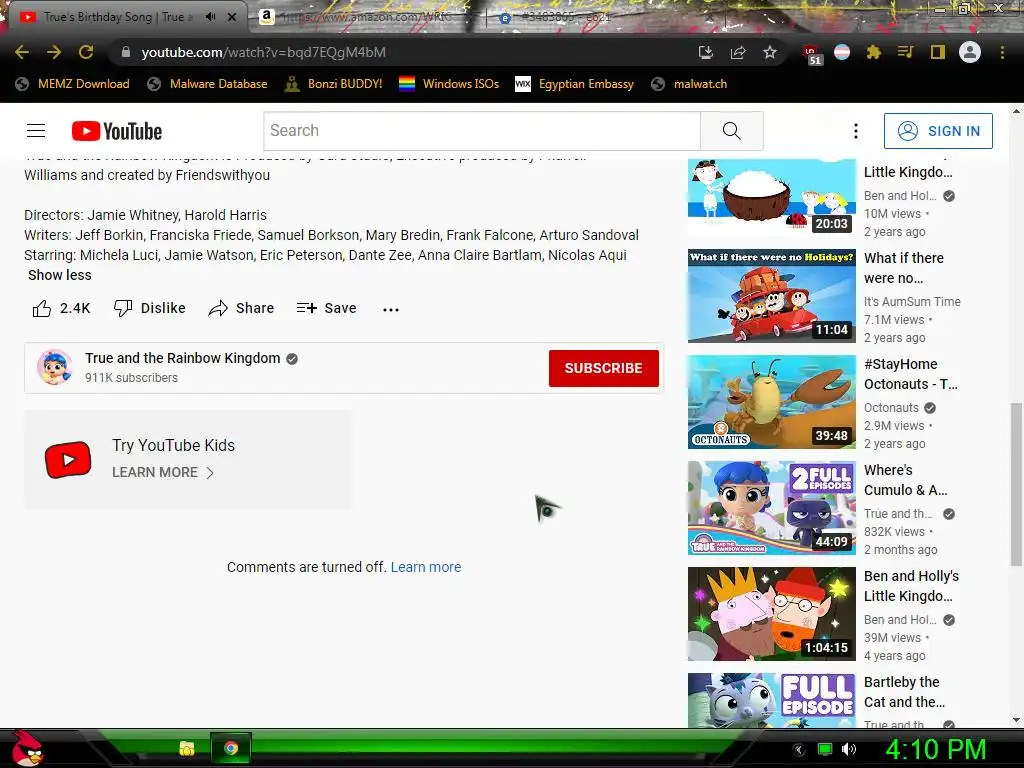Switch to the Amazon tab

tap(366, 17)
